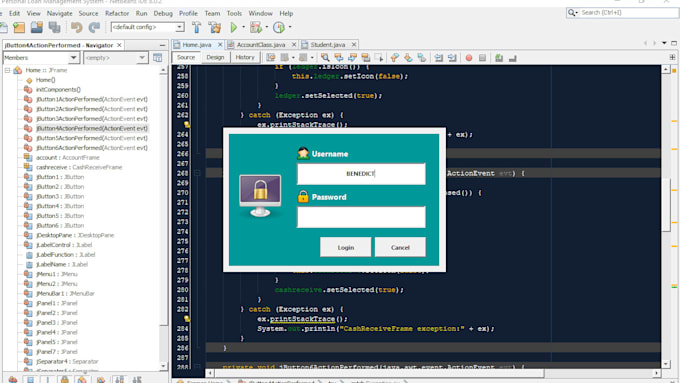
Task: Close the Navigator panel tab
Action: coord(119,45)
